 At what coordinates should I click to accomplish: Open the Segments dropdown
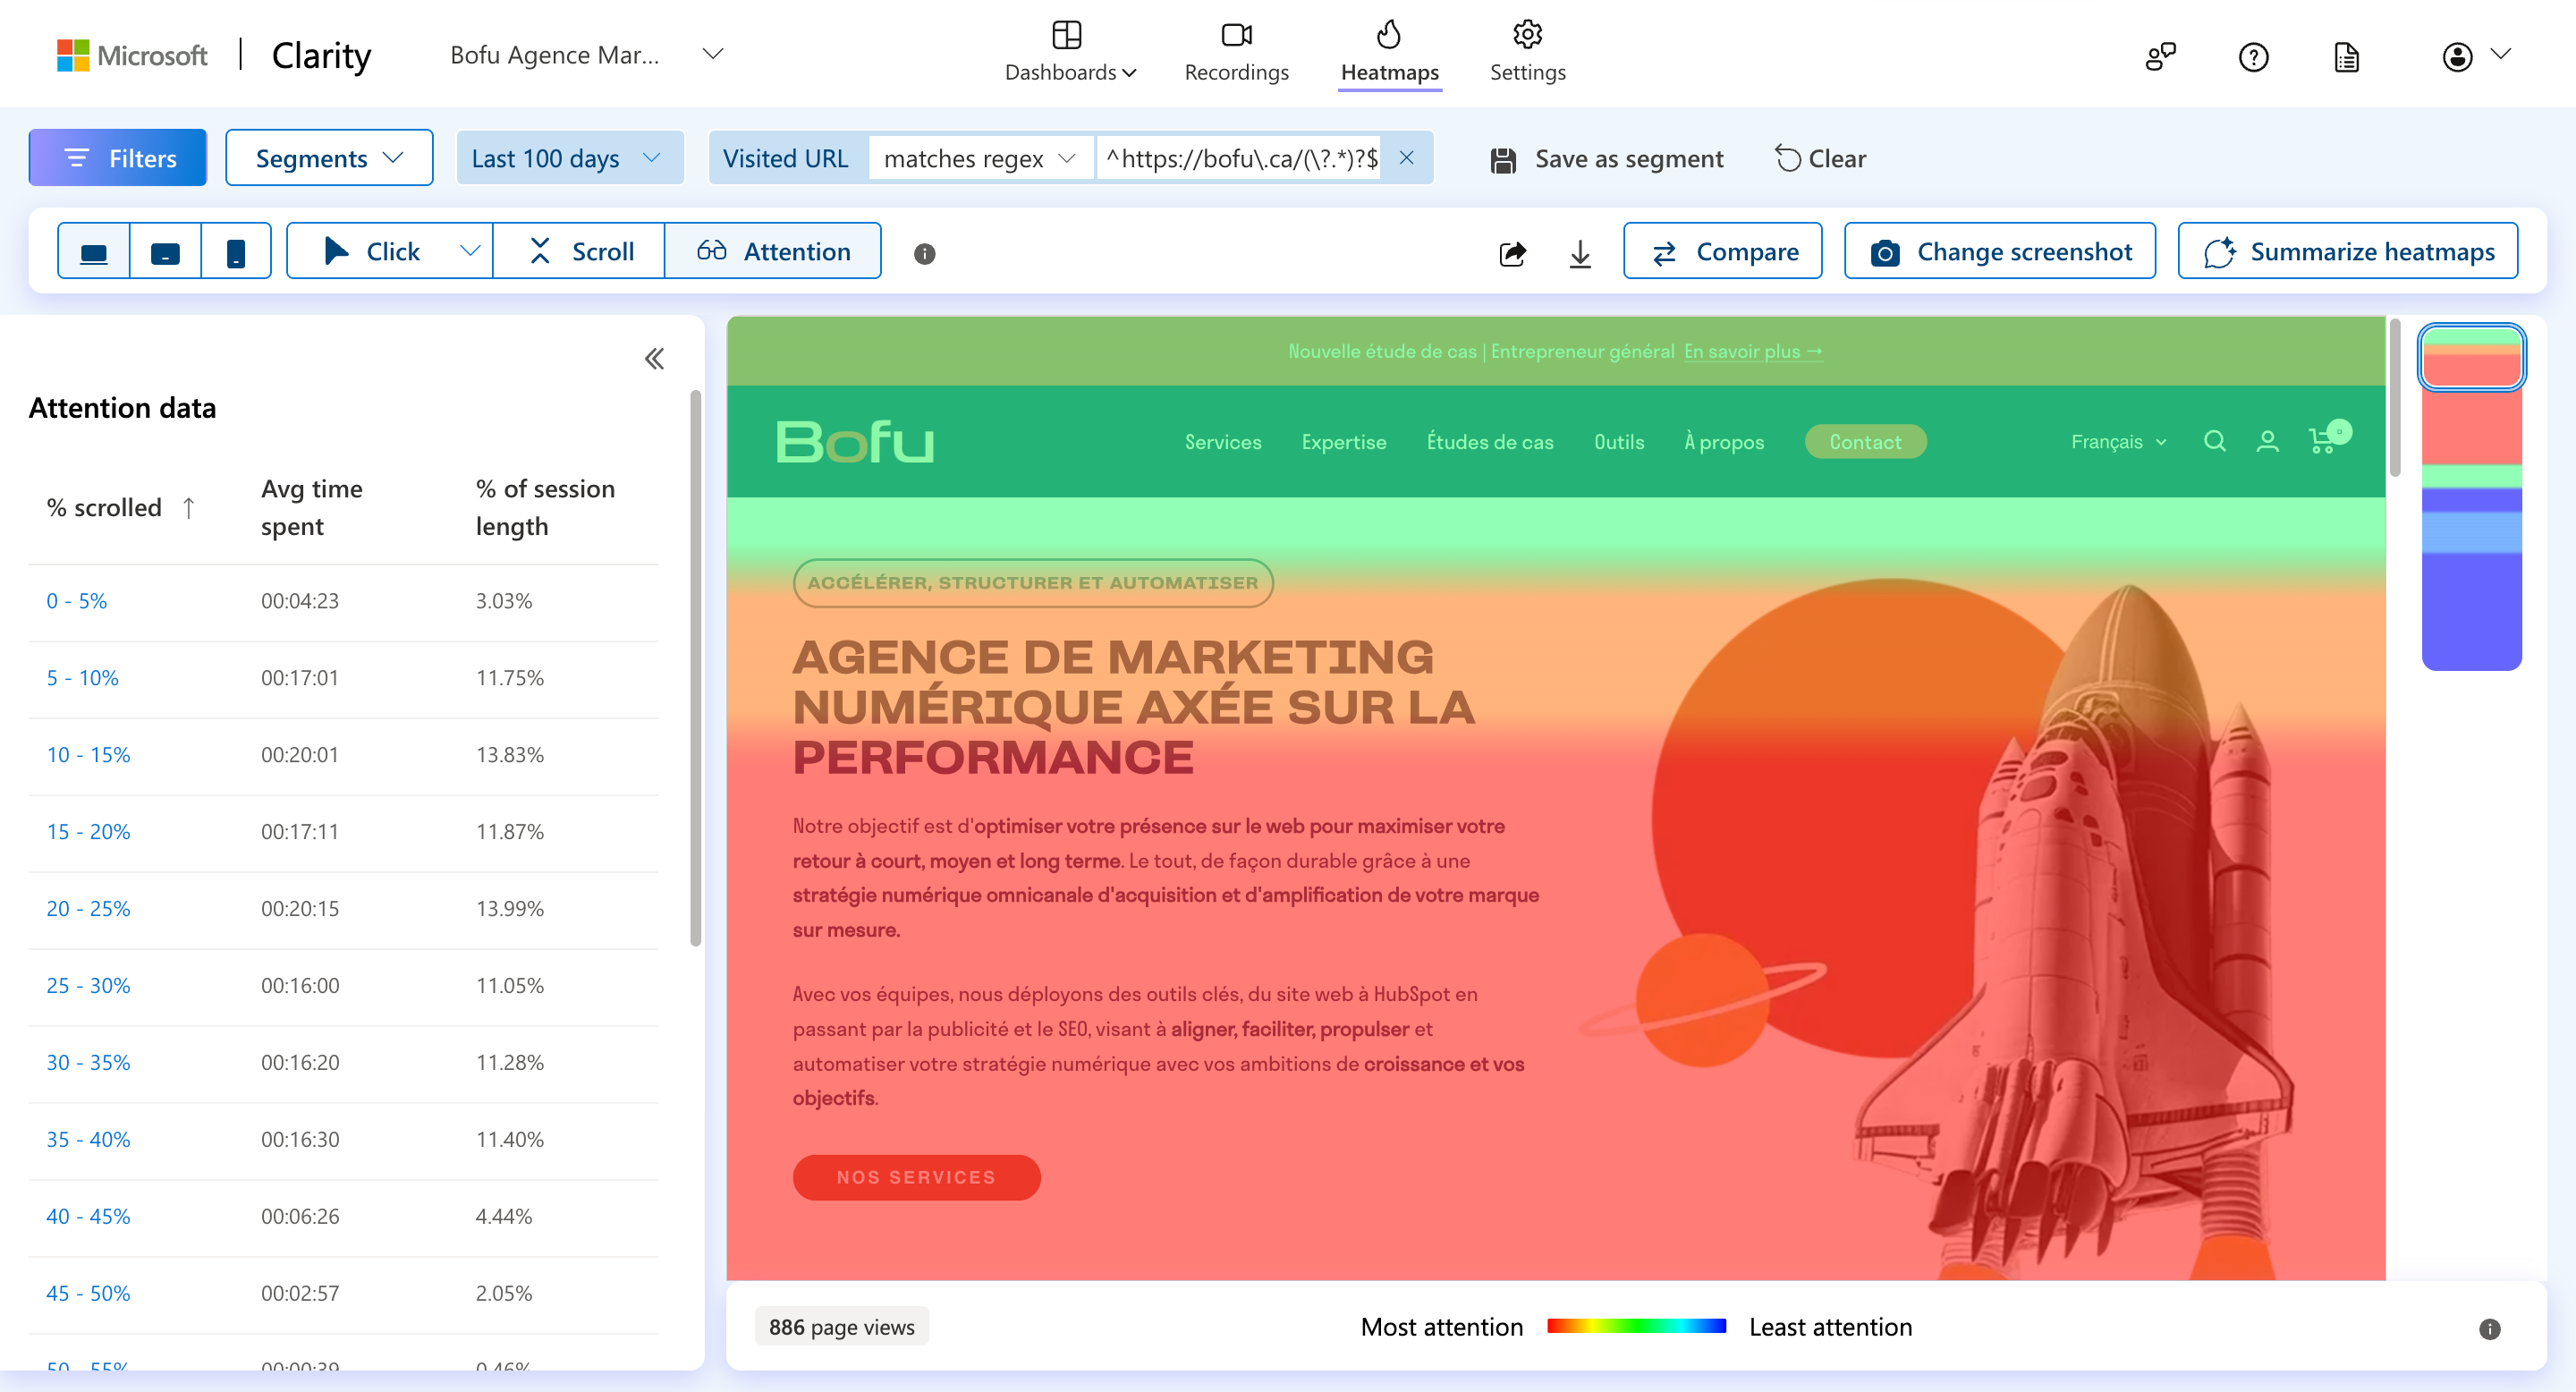click(329, 158)
